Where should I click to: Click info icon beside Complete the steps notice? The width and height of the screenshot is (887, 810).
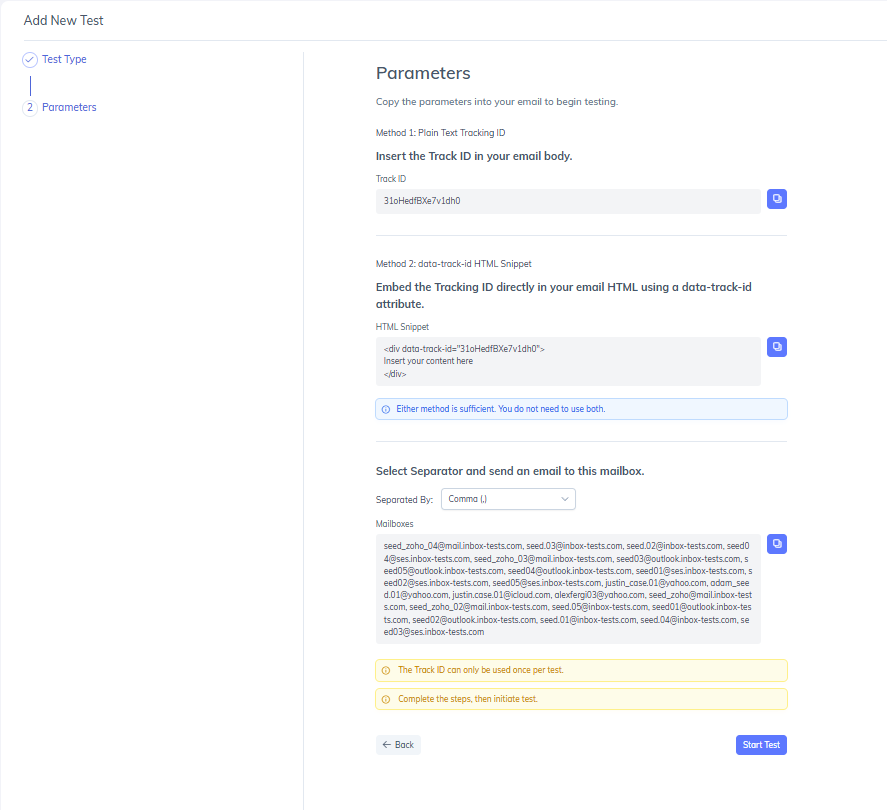(x=386, y=700)
